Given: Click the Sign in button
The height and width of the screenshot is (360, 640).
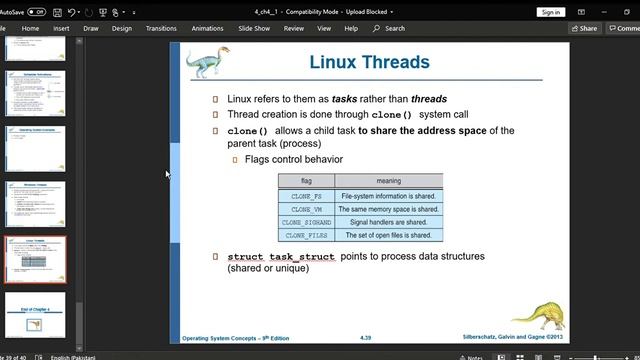Looking at the screenshot, I should [551, 12].
